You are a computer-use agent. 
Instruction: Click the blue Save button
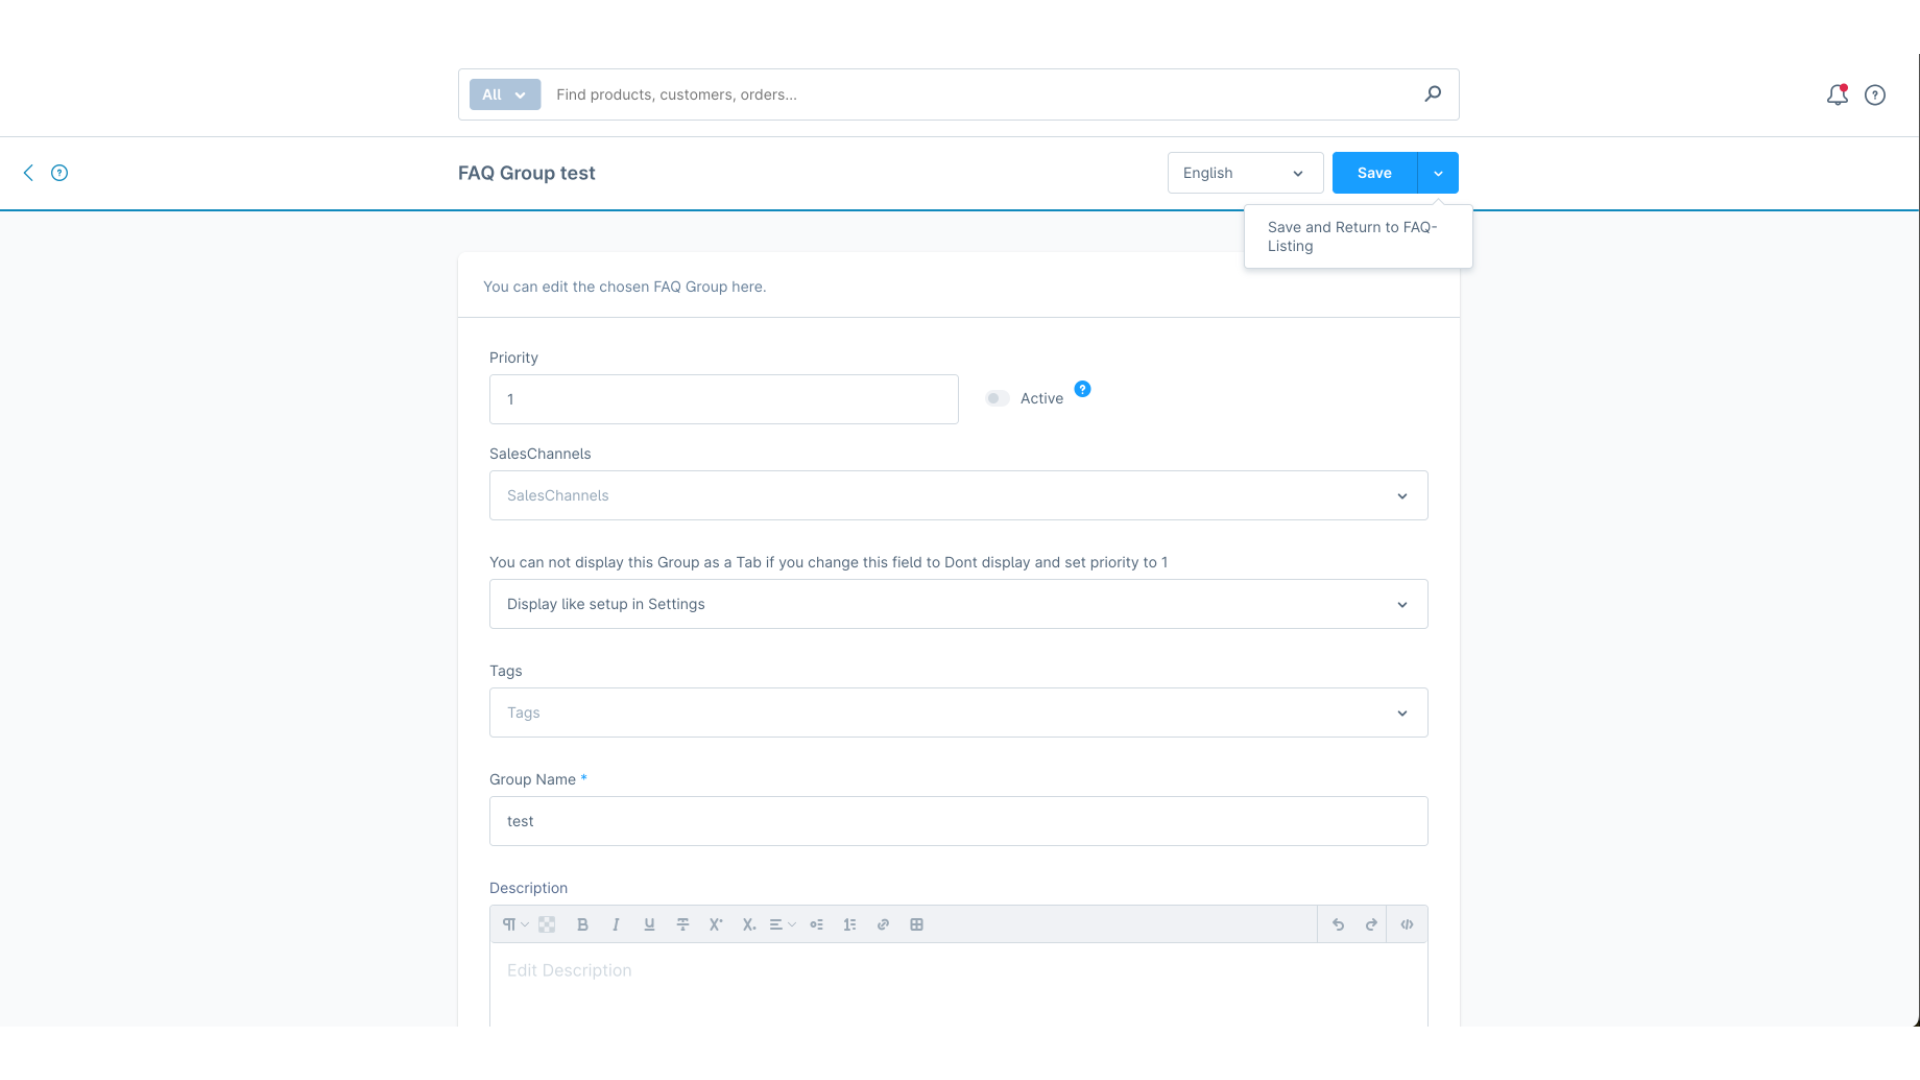[x=1374, y=173]
